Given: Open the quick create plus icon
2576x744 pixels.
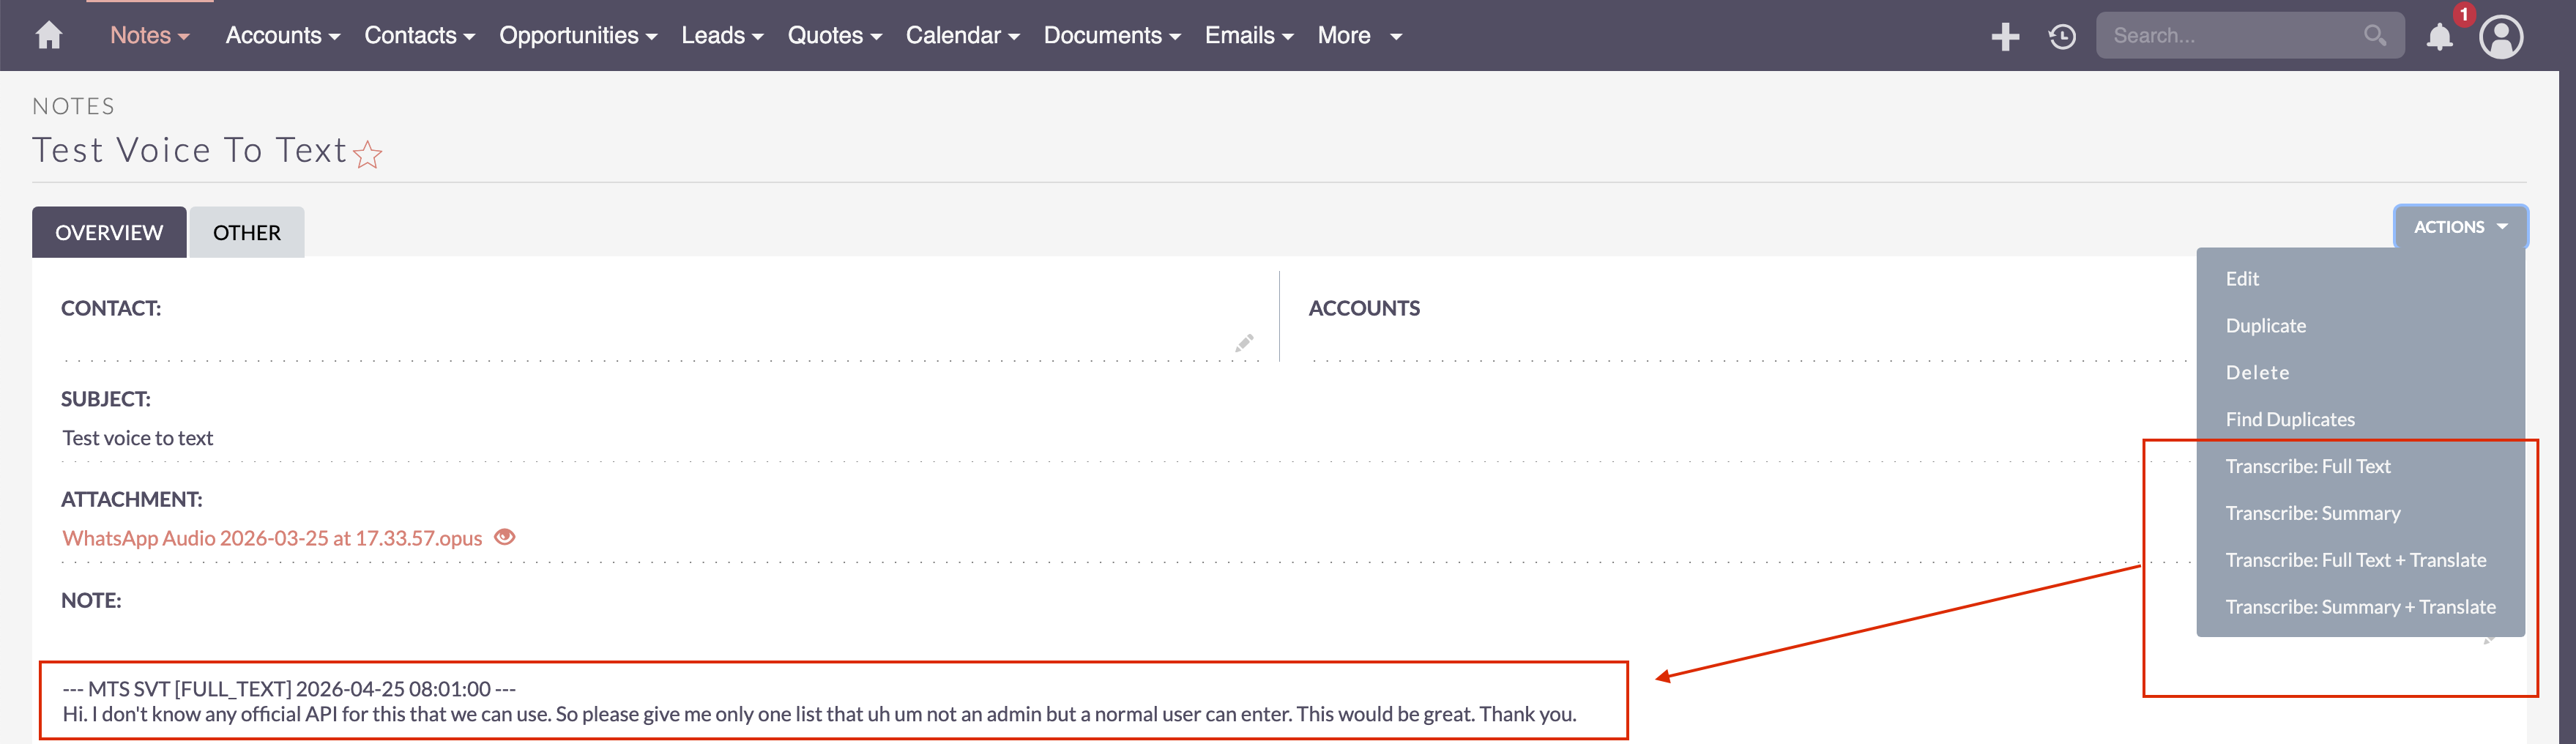Looking at the screenshot, I should coord(2006,35).
